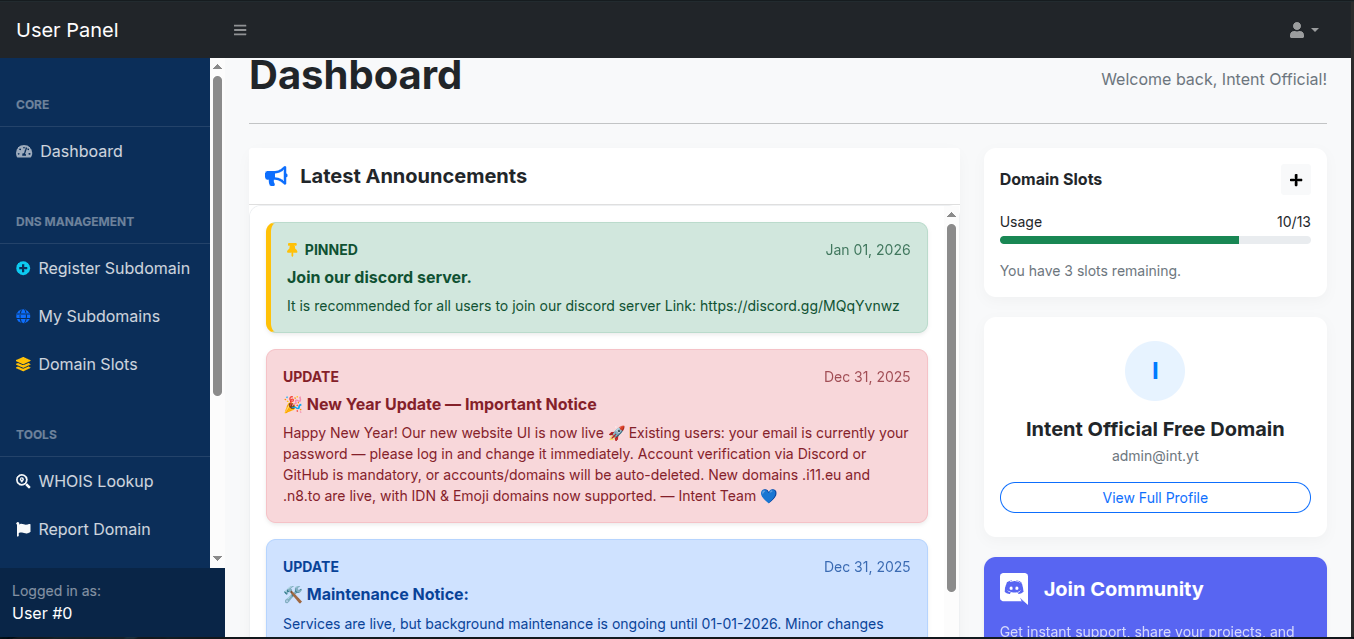Open View Full Profile
Image resolution: width=1354 pixels, height=639 pixels.
1155,498
